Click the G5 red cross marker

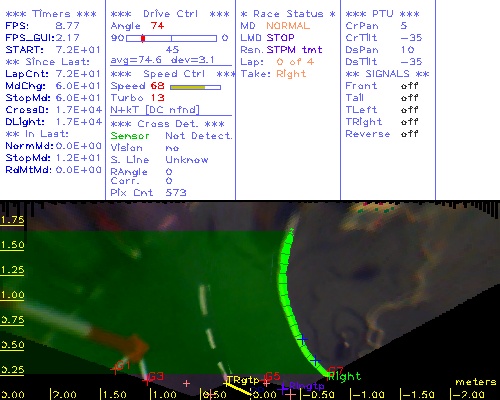click(266, 382)
